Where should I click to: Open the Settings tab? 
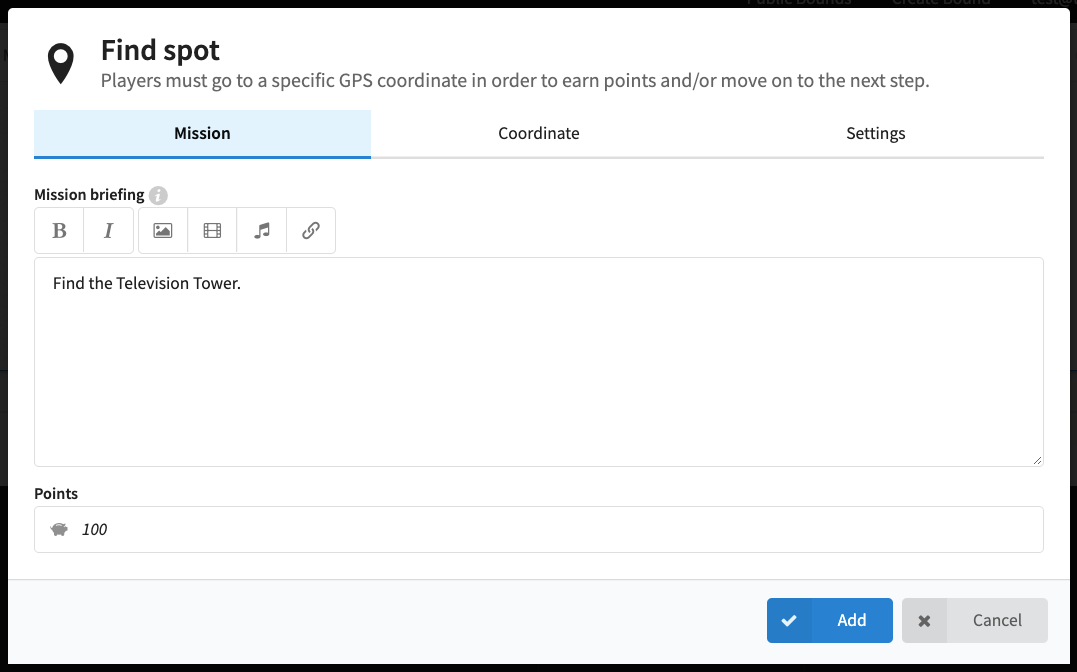875,133
